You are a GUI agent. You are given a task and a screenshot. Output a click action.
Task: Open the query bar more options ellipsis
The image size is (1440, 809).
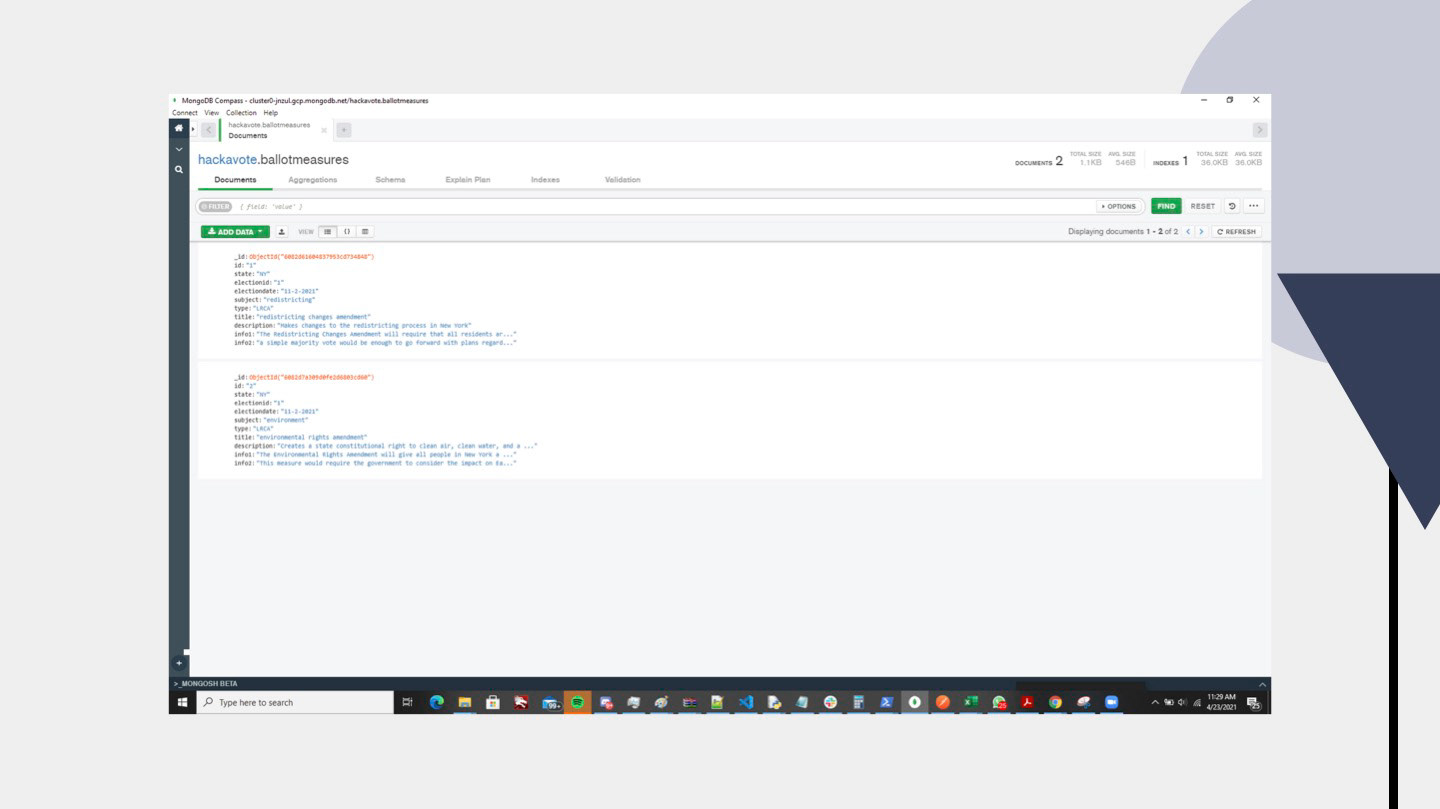[1253, 206]
